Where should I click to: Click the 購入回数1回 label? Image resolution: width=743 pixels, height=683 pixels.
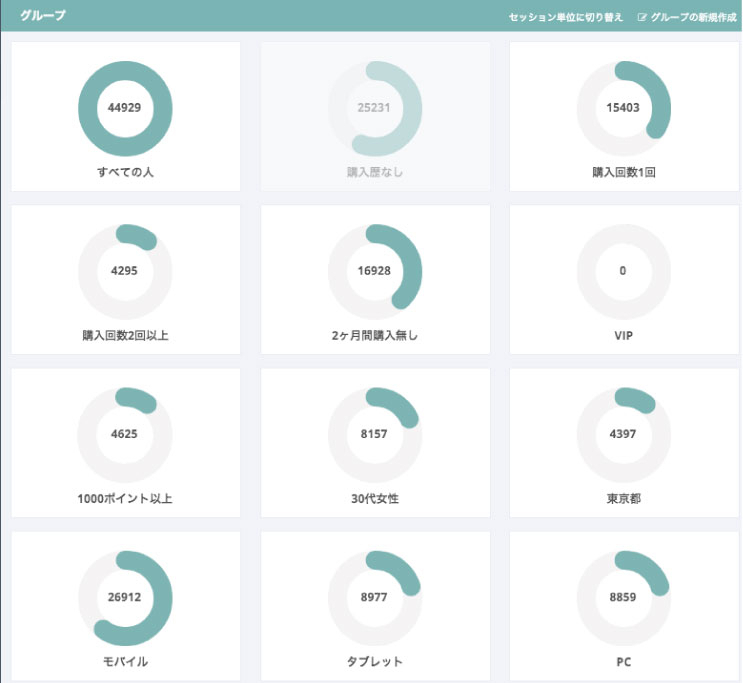[624, 172]
